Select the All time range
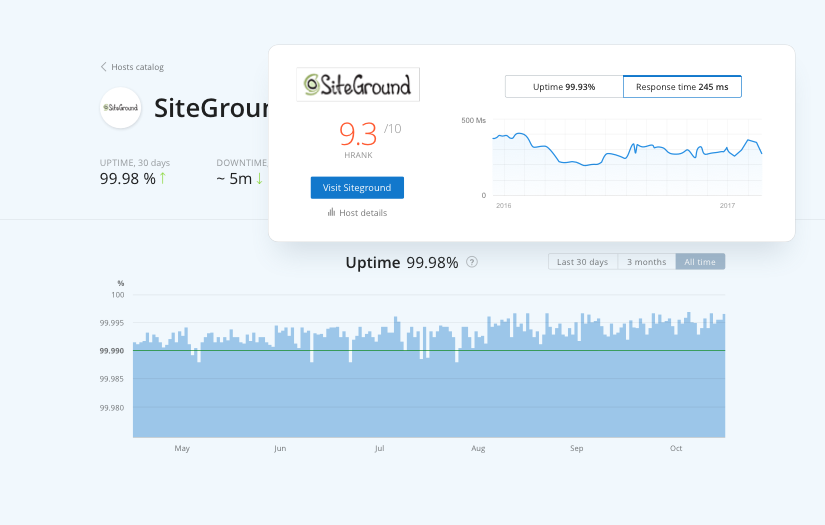This screenshot has width=825, height=525. (x=700, y=262)
